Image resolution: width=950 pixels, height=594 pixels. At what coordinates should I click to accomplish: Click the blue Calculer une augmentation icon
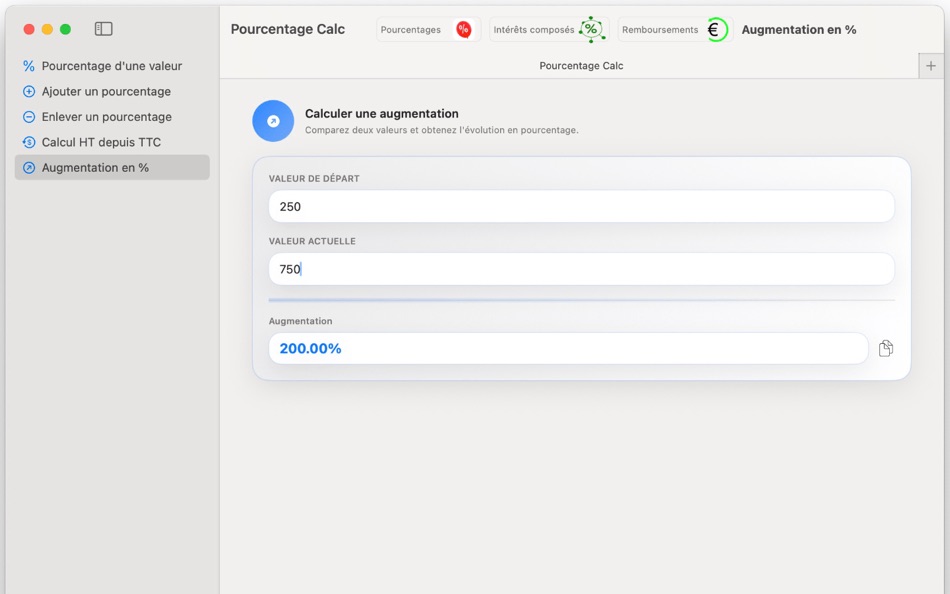[x=272, y=120]
